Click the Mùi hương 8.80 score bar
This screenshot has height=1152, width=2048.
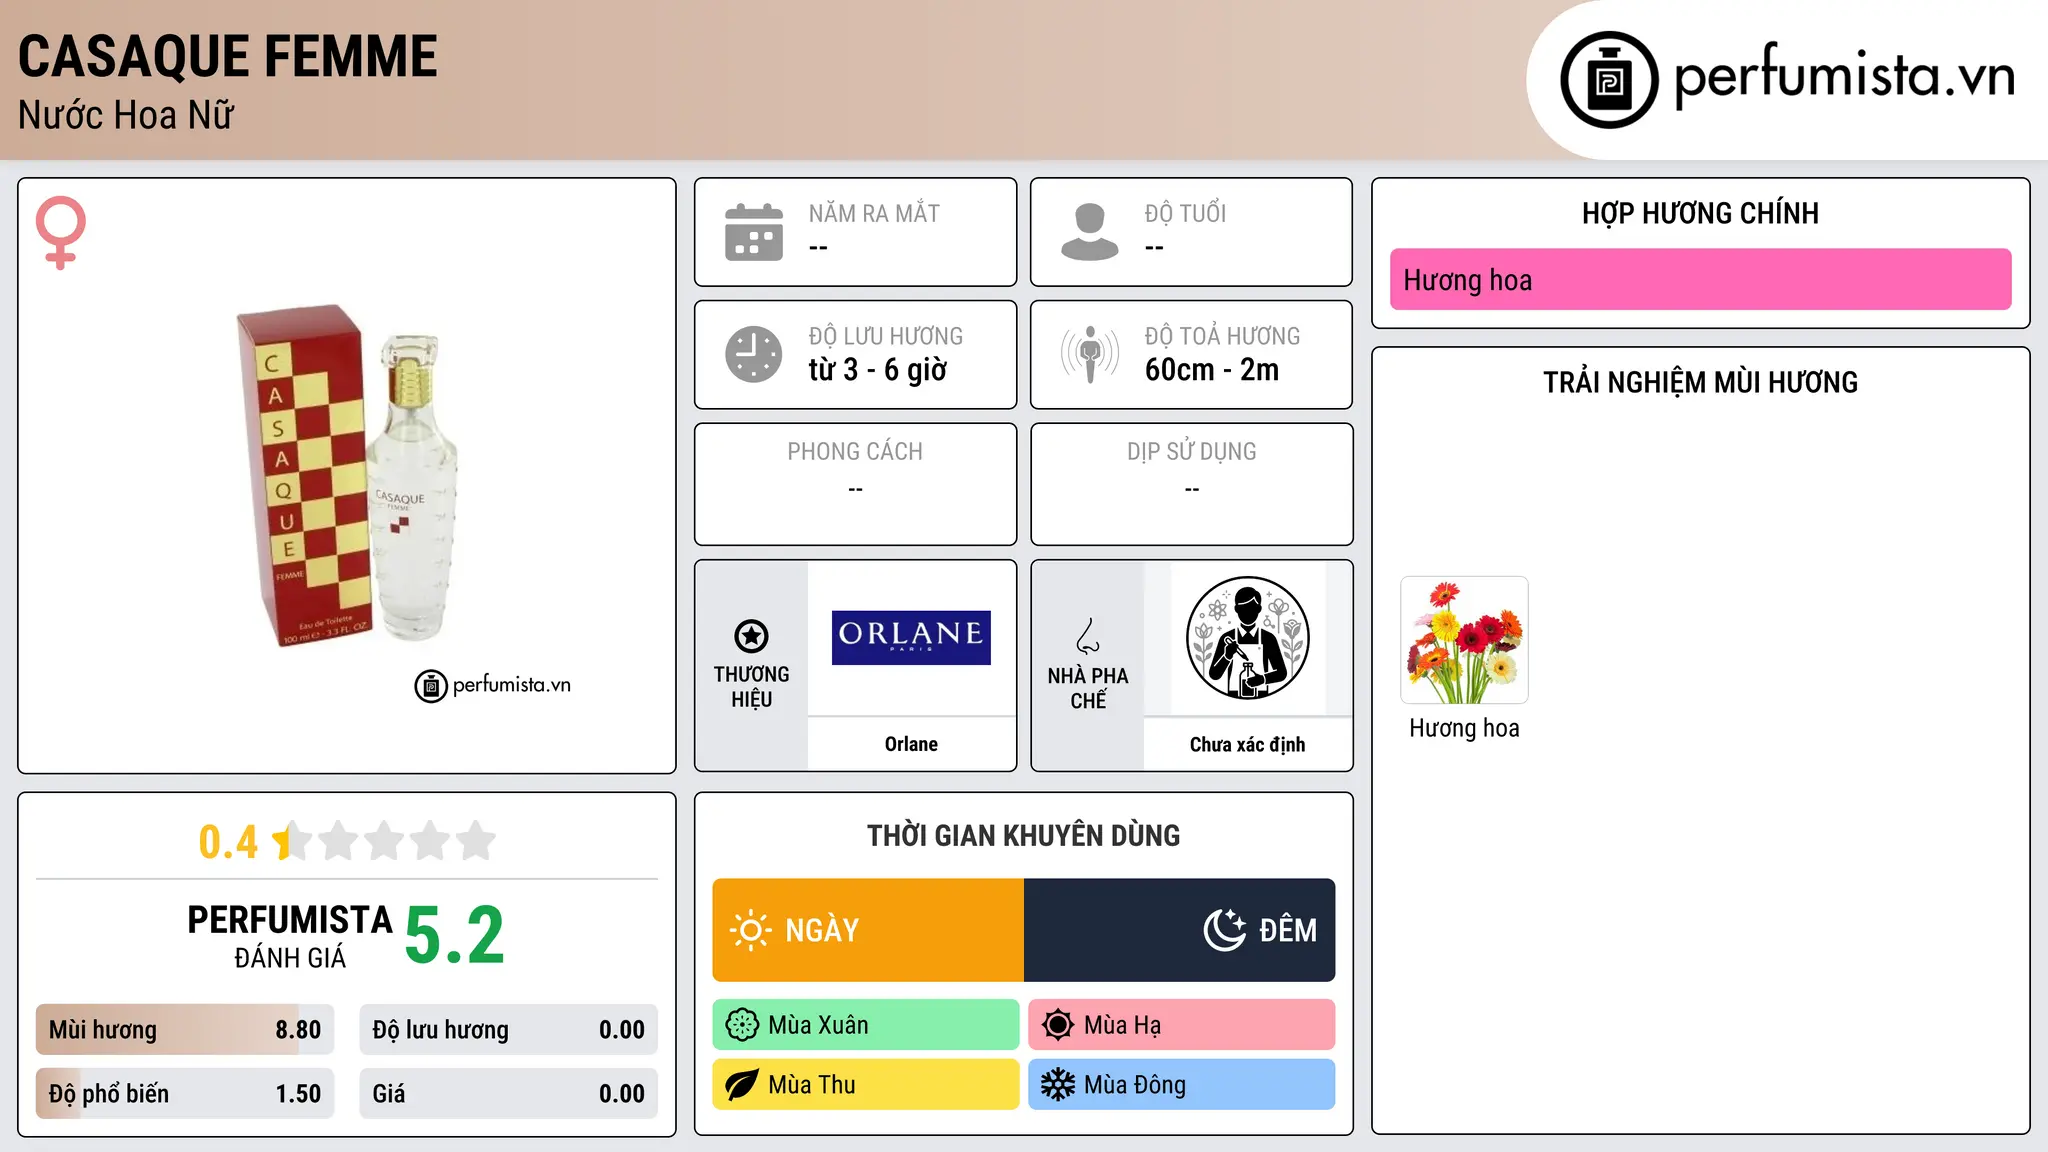pyautogui.click(x=185, y=1030)
